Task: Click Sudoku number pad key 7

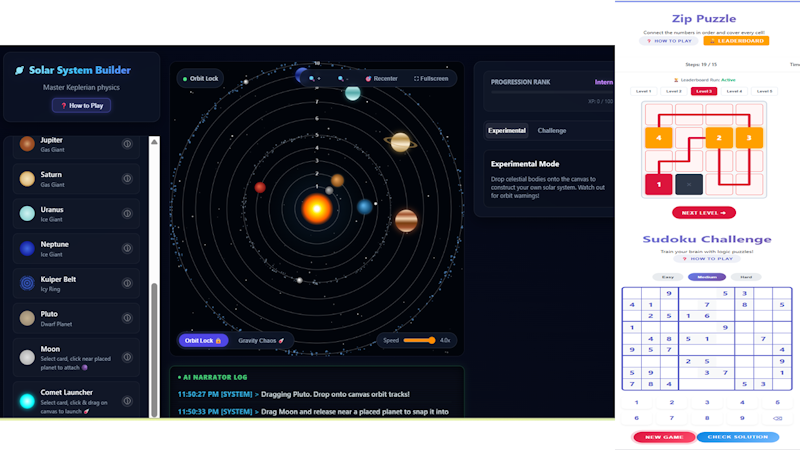Action: pos(671,418)
